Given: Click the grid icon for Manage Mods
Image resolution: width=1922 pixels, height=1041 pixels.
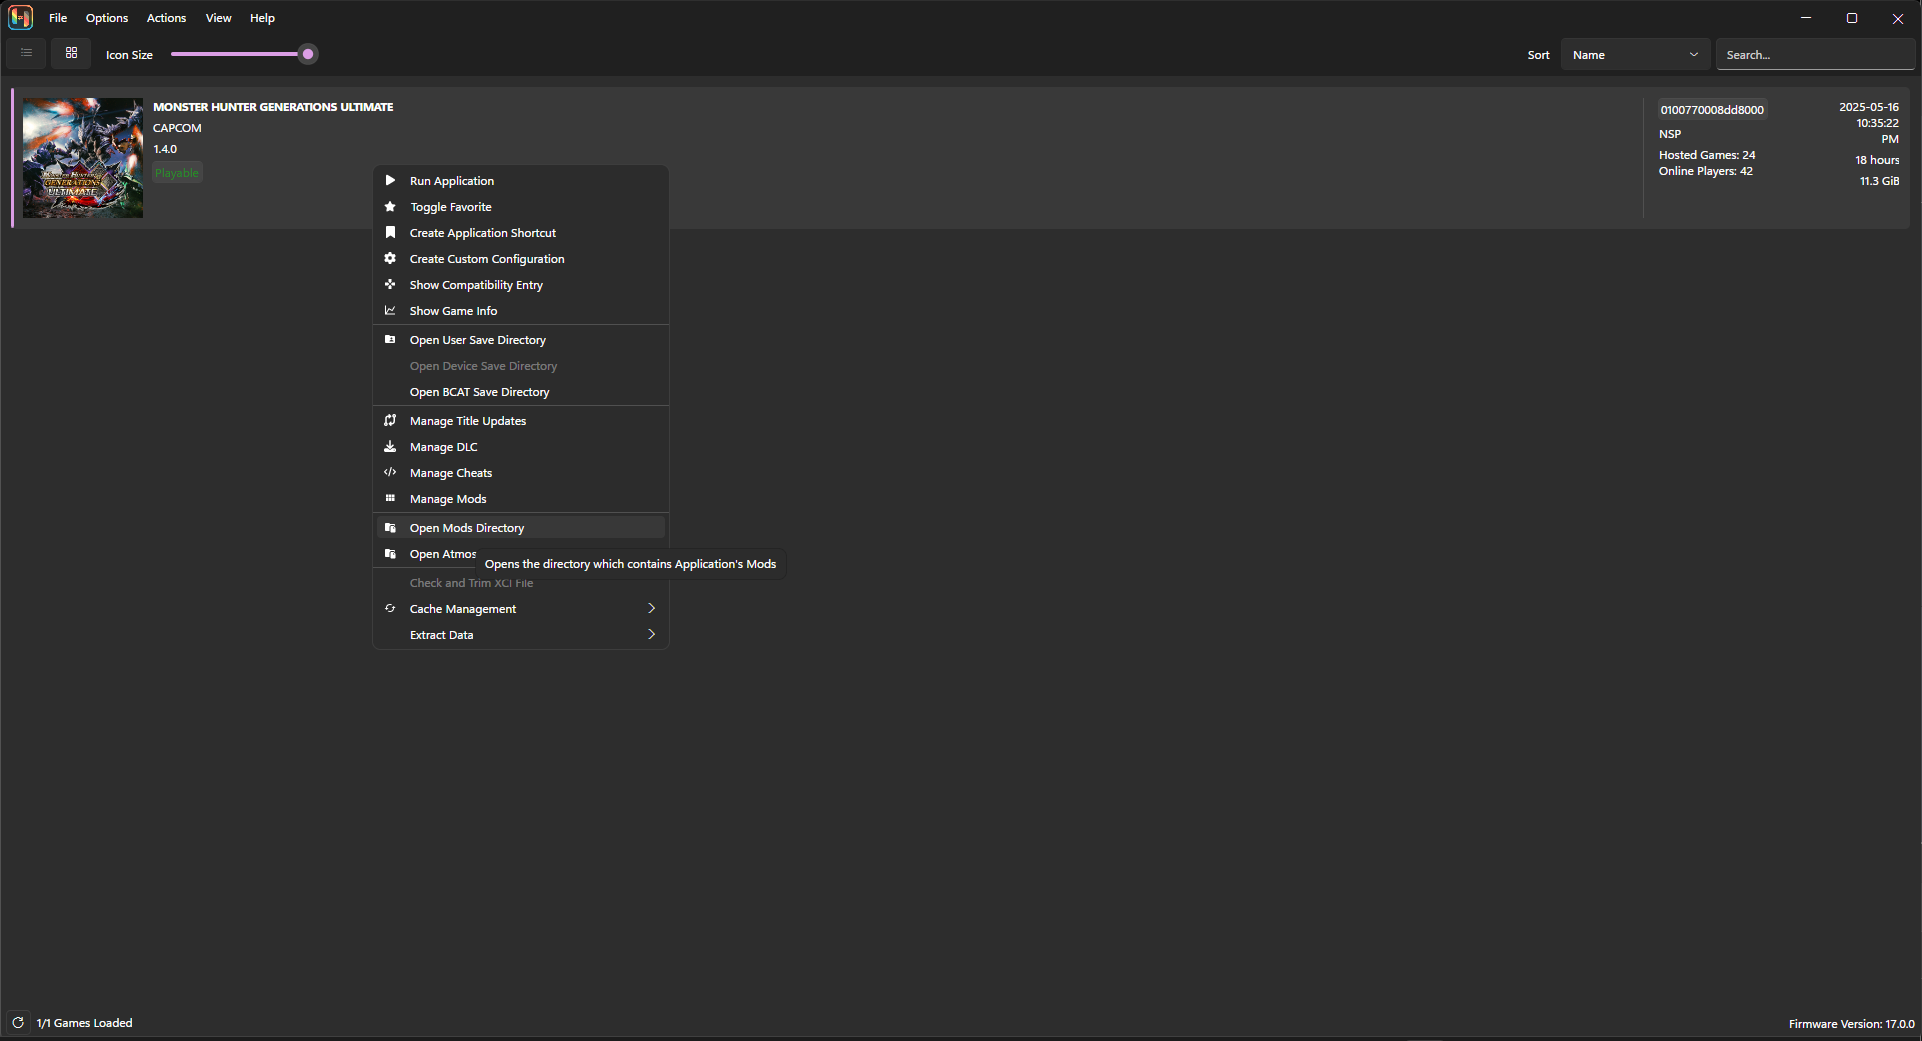Looking at the screenshot, I should (x=390, y=499).
